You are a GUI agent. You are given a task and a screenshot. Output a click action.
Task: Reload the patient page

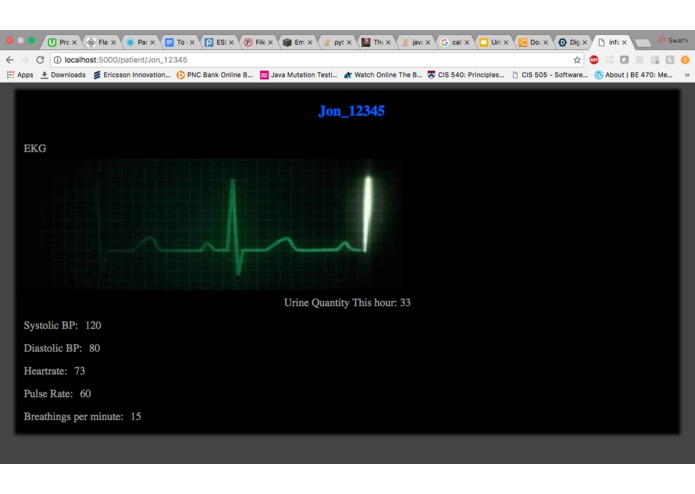[40, 60]
